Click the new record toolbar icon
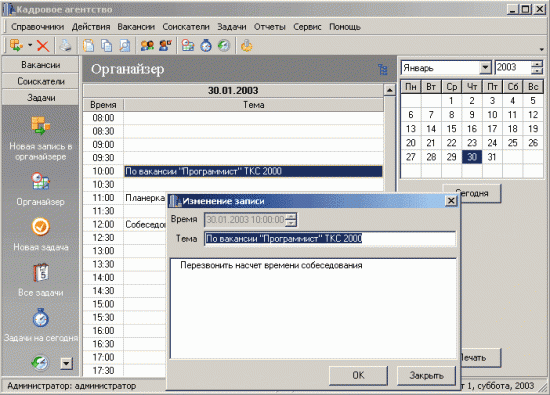 16,45
